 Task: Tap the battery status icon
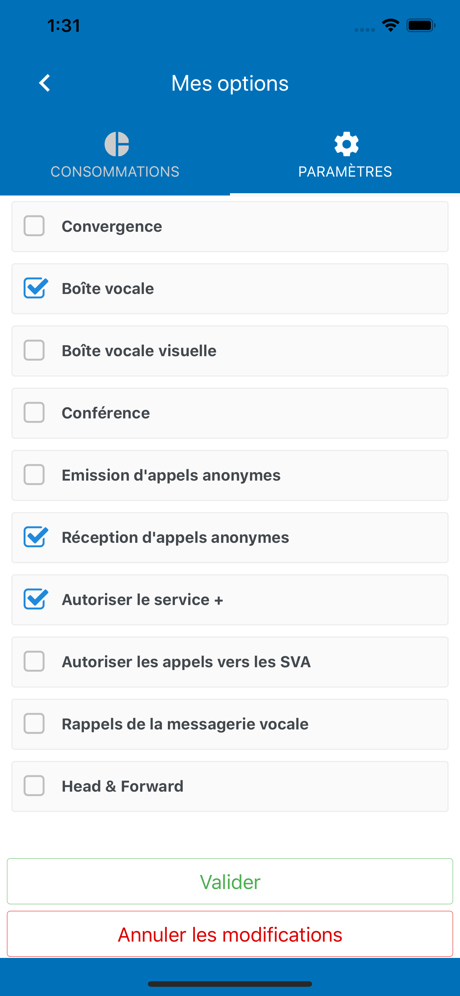click(x=421, y=25)
